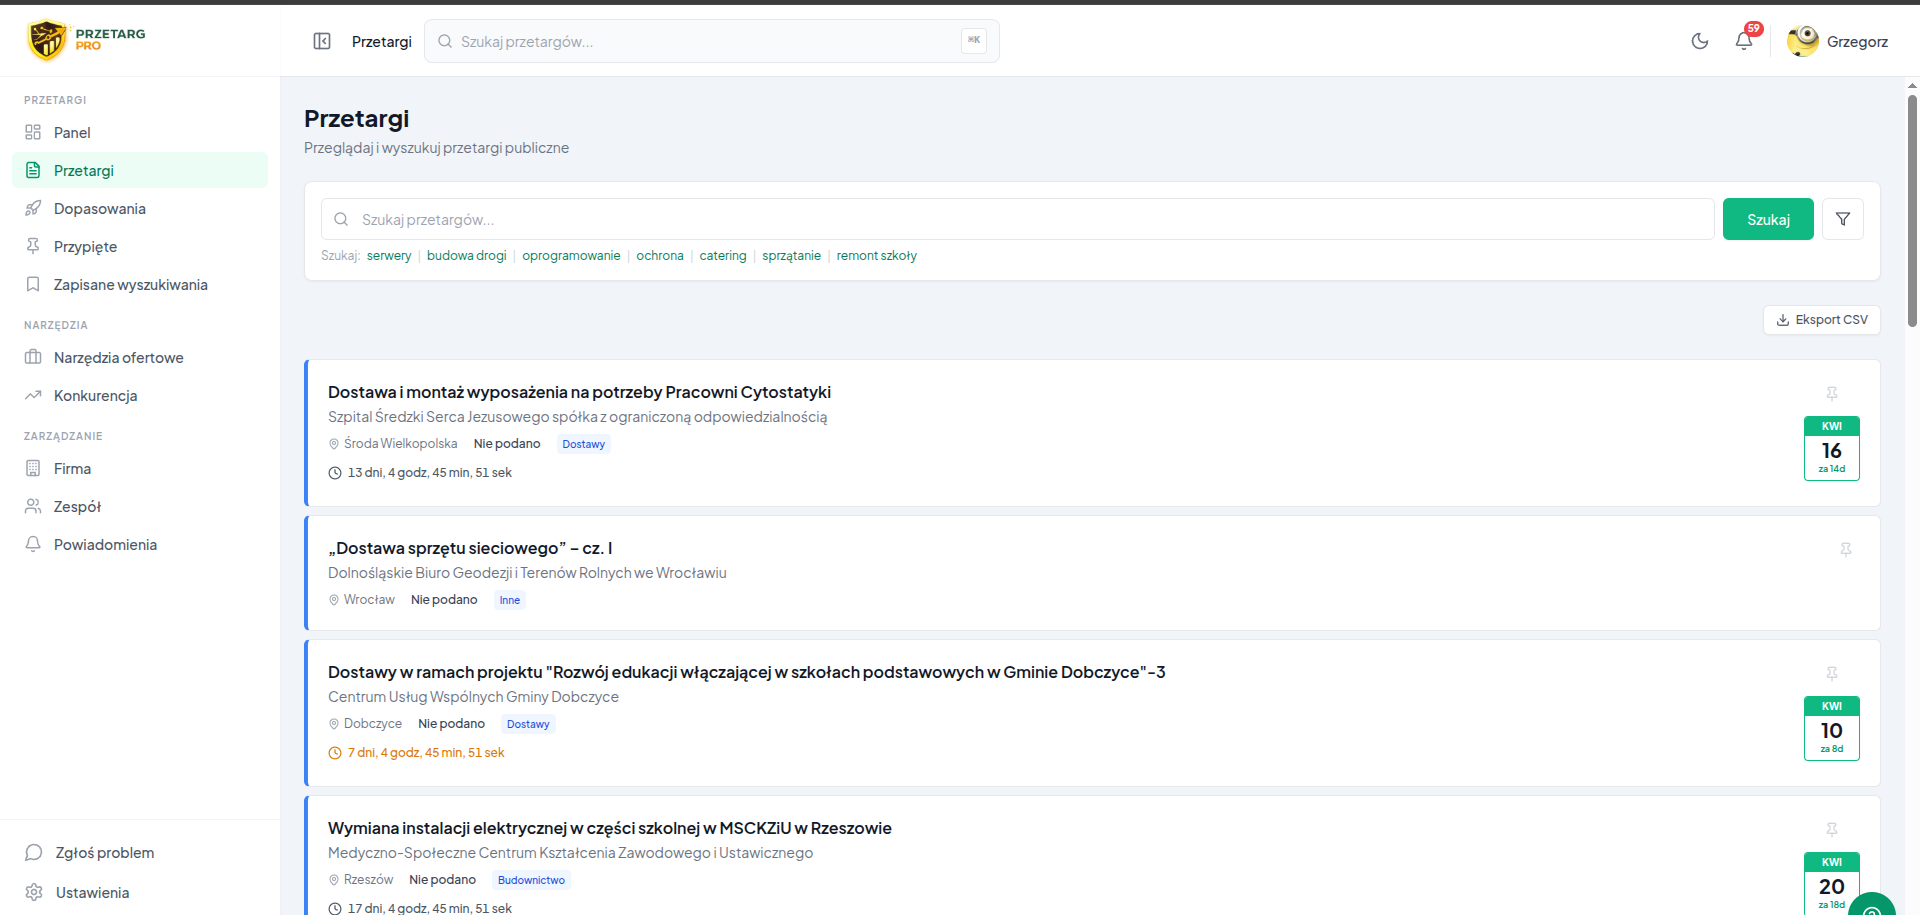Click the Dostawy tag on Cytostatyki tender
The image size is (1920, 915).
tap(583, 444)
